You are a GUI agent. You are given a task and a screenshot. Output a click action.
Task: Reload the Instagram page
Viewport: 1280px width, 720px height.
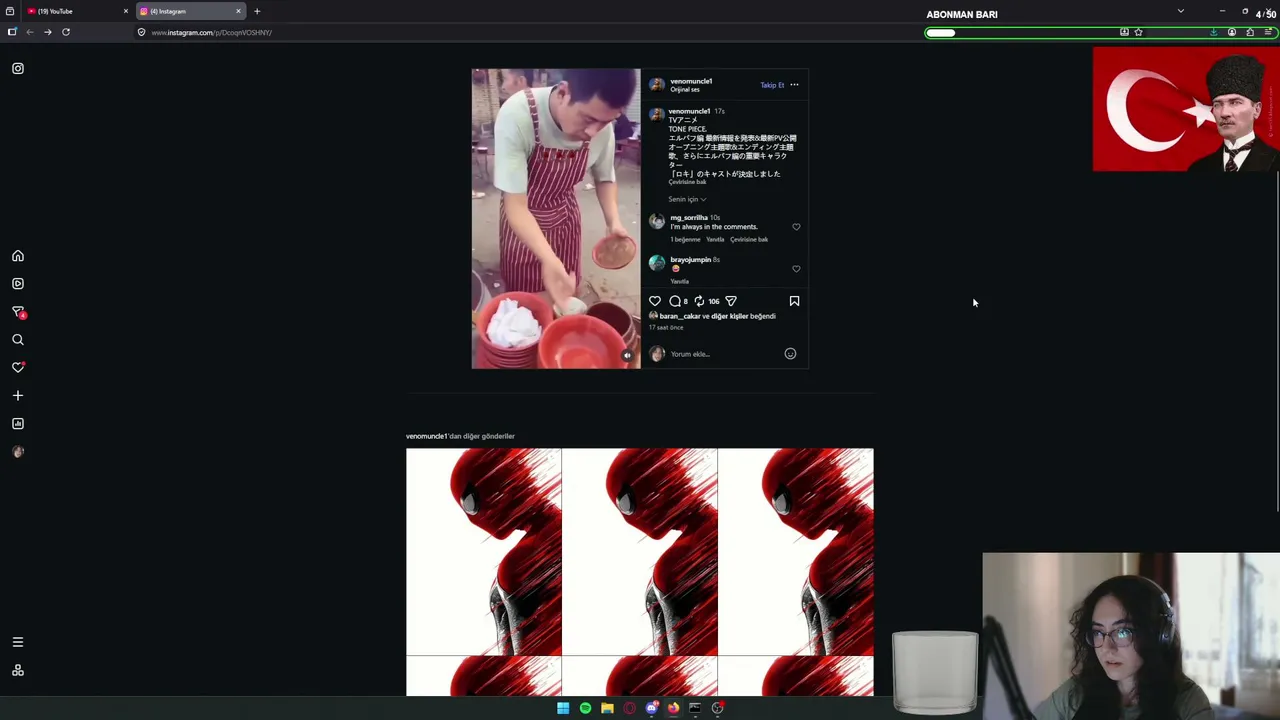[66, 32]
